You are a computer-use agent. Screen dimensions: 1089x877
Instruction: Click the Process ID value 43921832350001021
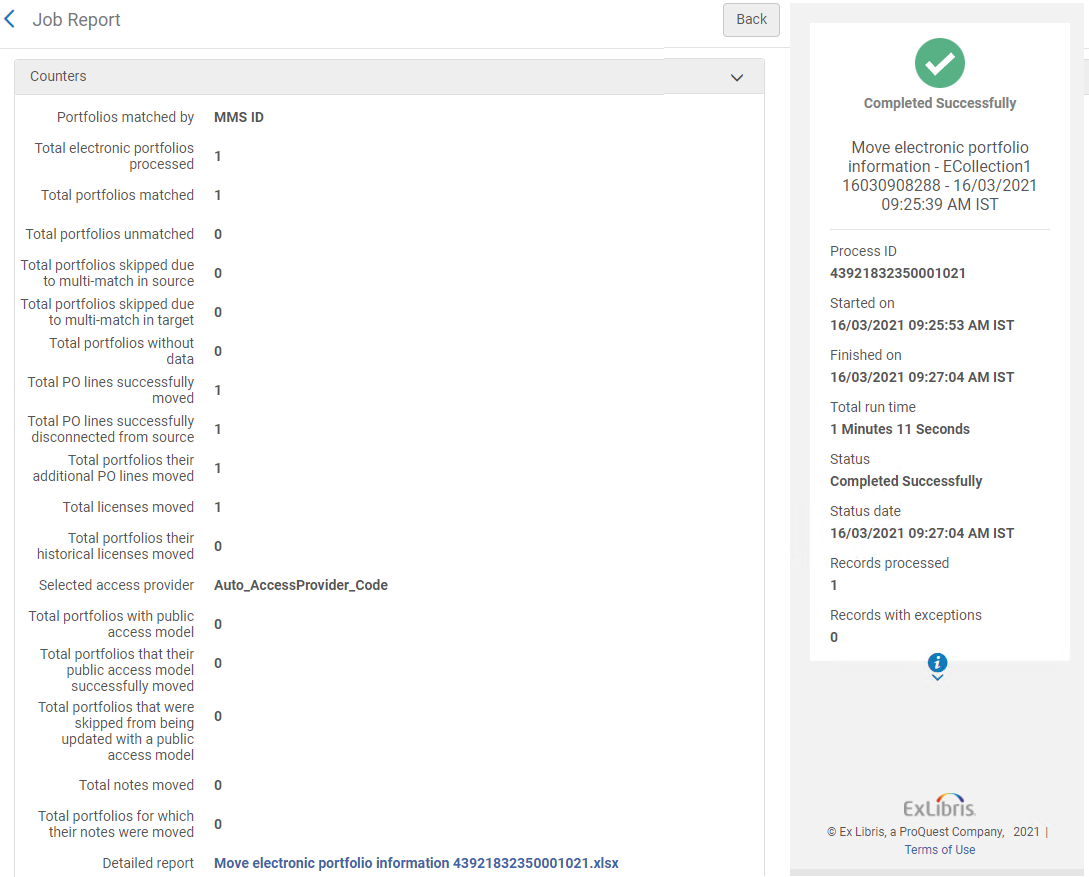tap(897, 273)
